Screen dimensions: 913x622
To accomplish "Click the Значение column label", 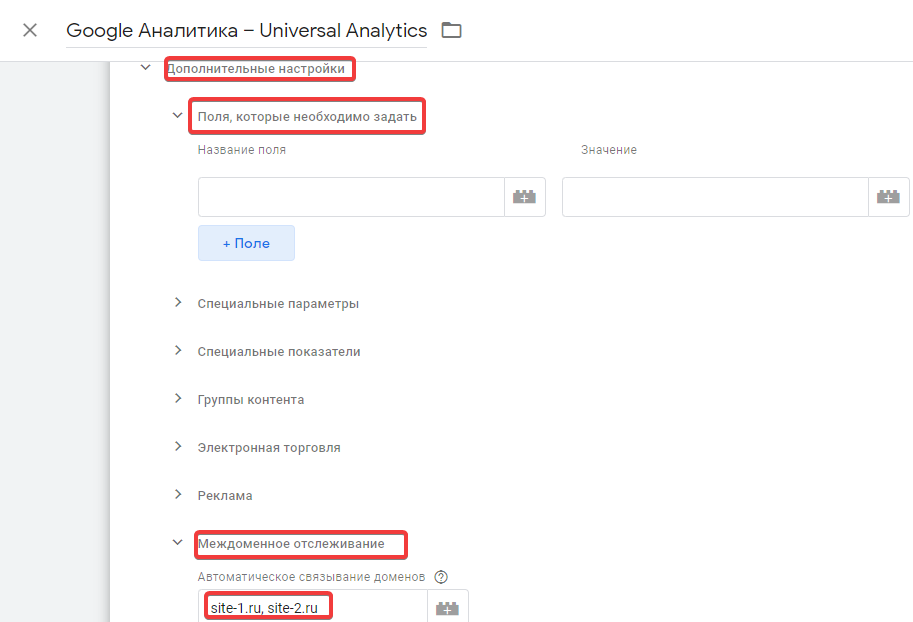I will click(608, 150).
